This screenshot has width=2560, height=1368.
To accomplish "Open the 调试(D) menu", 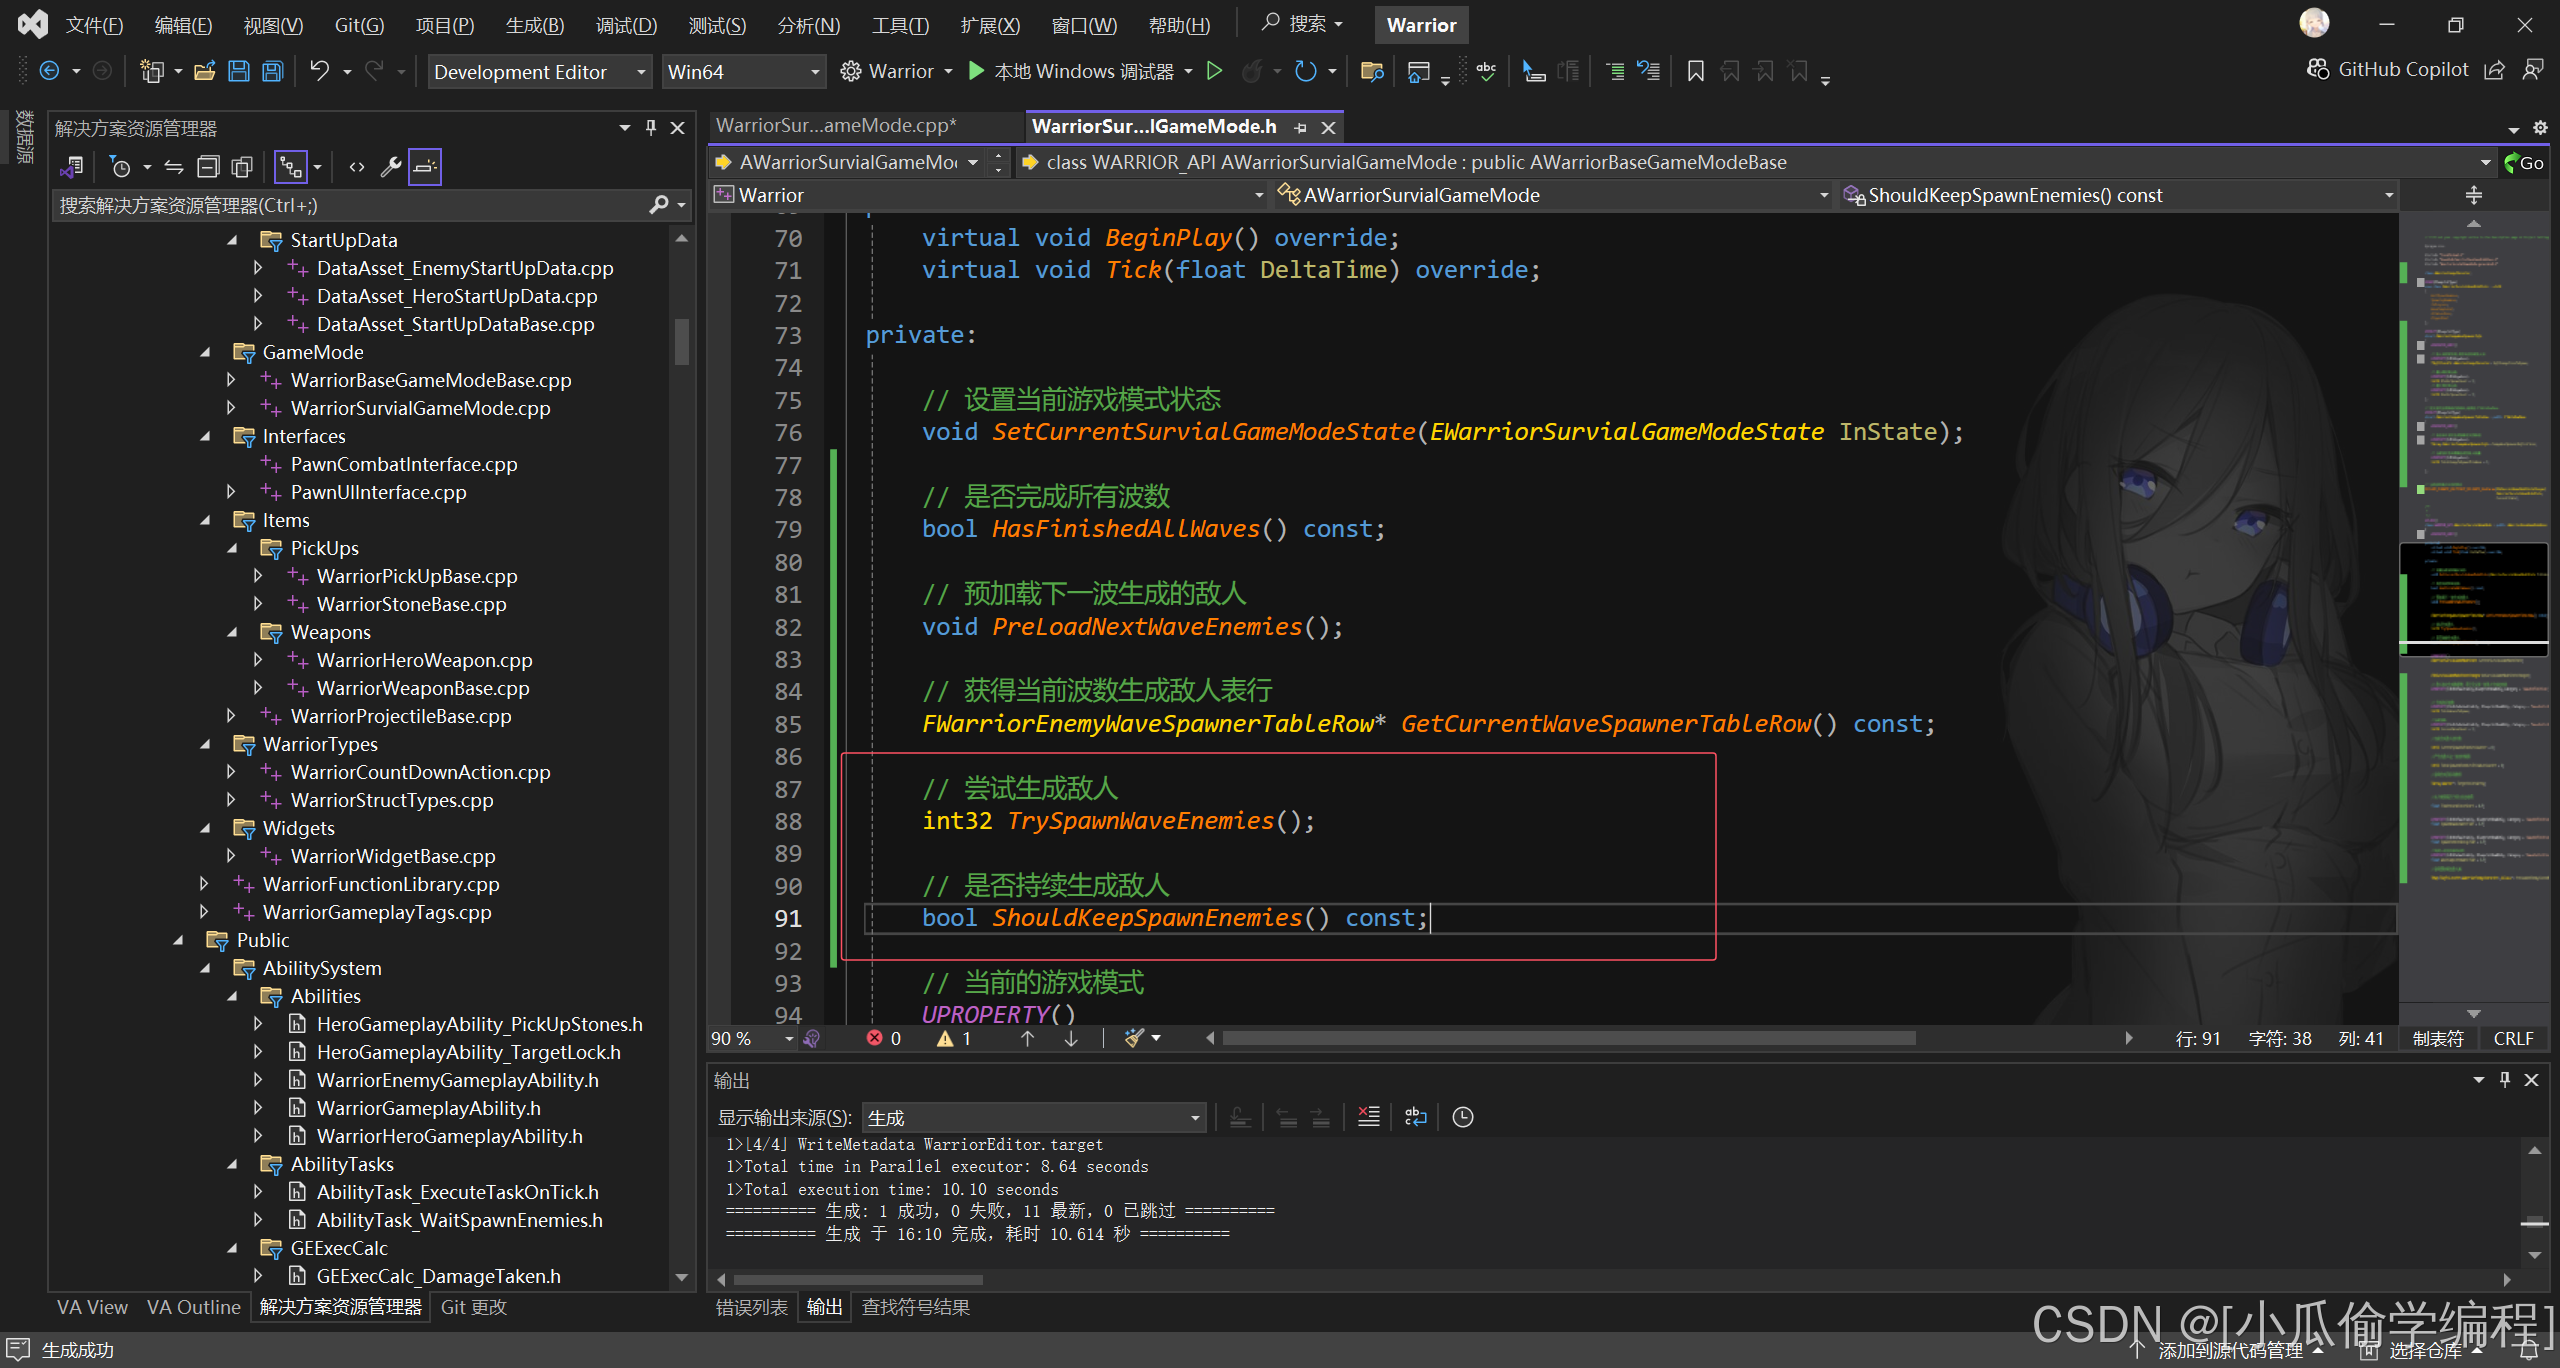I will (626, 25).
